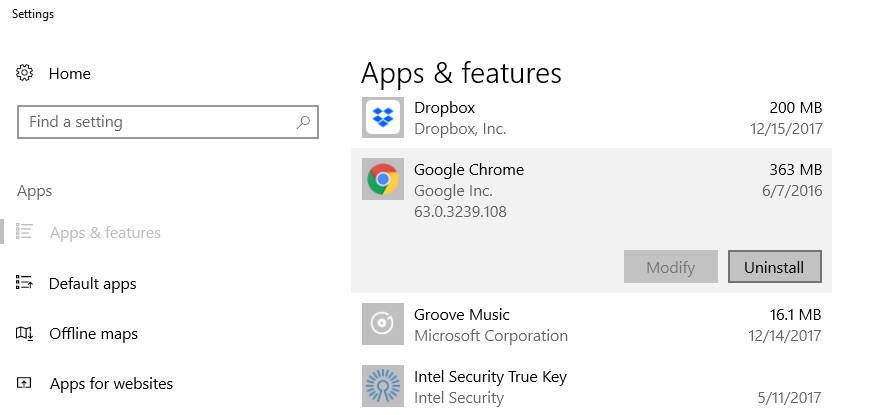Select the Intel Security True Key icon
Image resolution: width=871 pixels, height=415 pixels.
pyautogui.click(x=383, y=386)
